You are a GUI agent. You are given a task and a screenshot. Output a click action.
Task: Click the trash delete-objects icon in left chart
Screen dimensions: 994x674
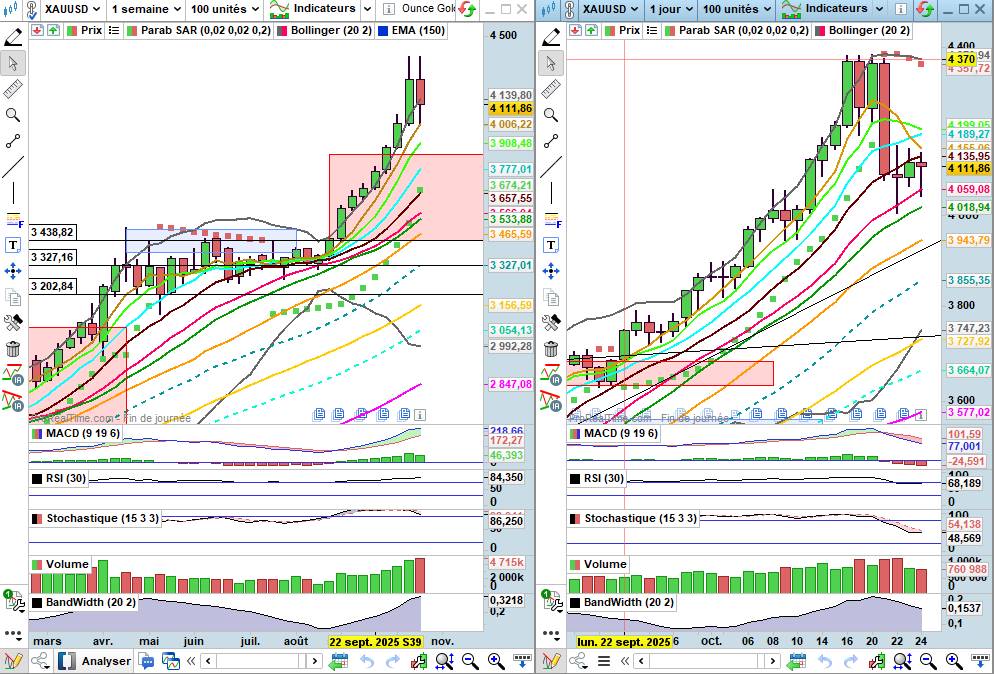point(13,349)
